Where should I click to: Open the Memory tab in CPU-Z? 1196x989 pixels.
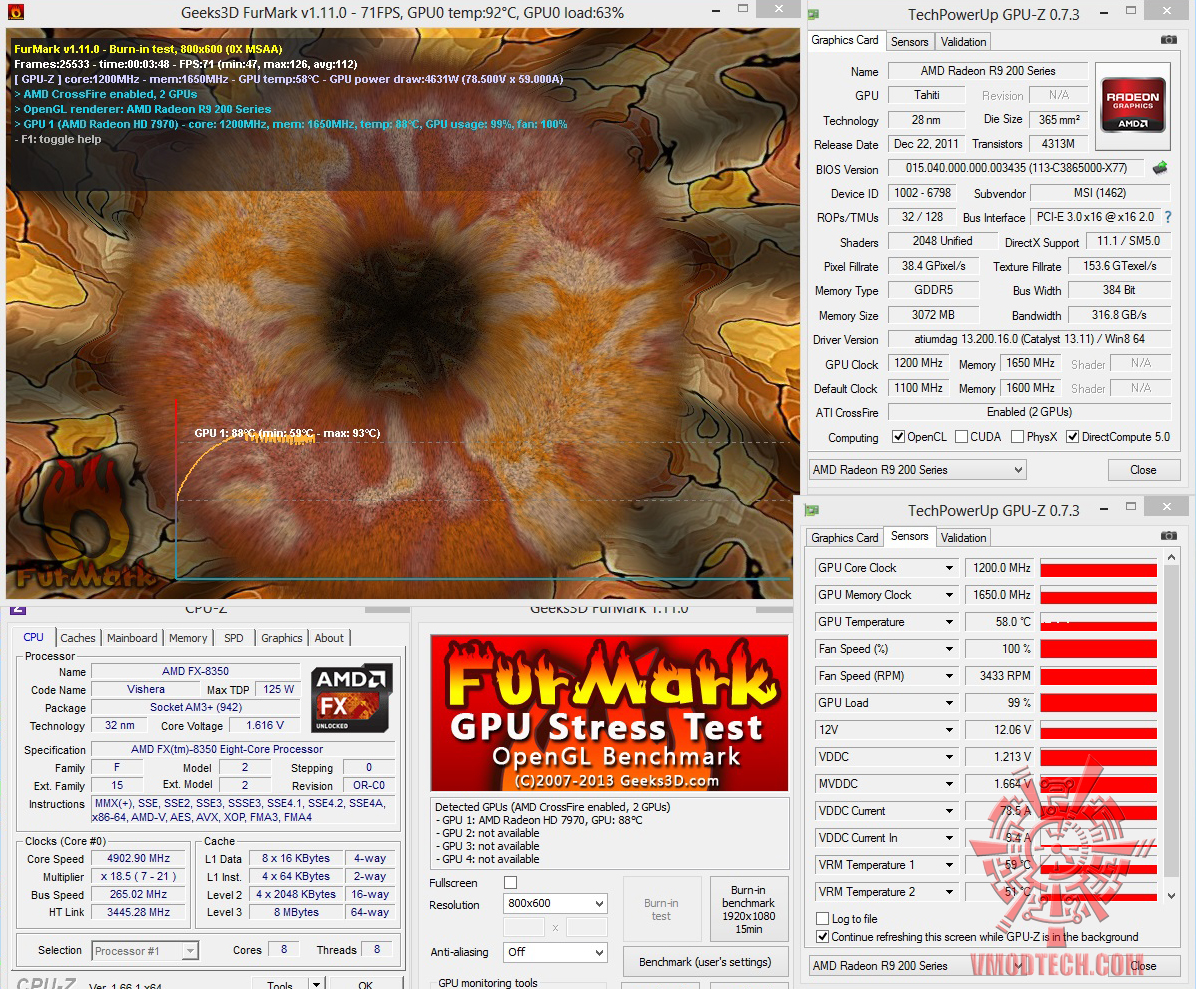[x=188, y=638]
